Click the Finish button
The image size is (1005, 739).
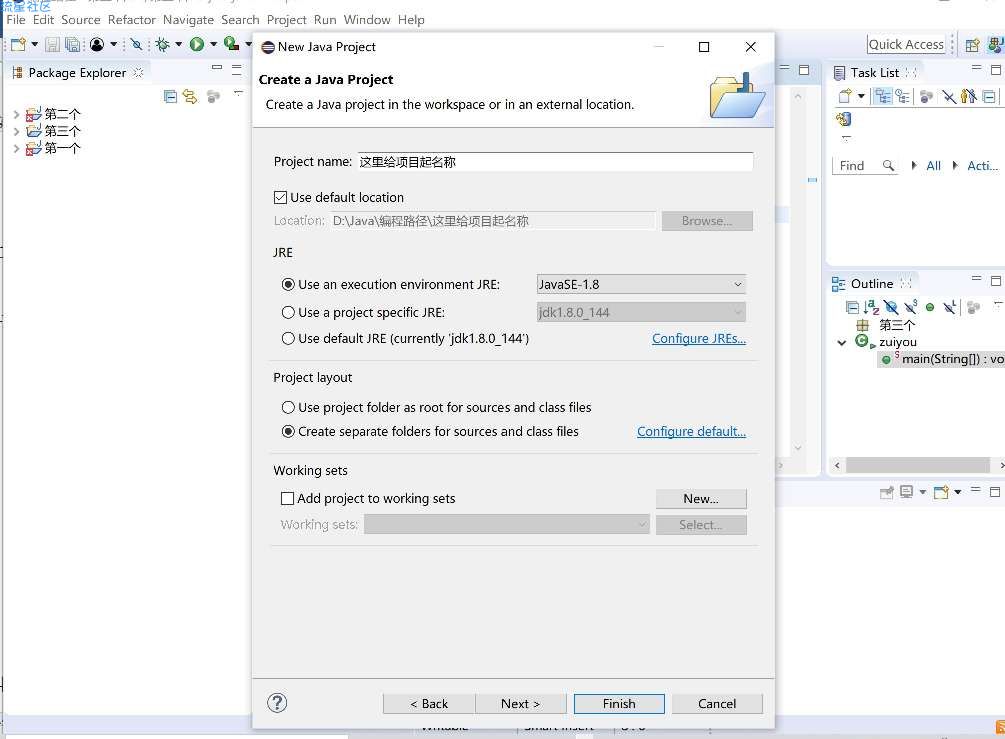coord(619,704)
